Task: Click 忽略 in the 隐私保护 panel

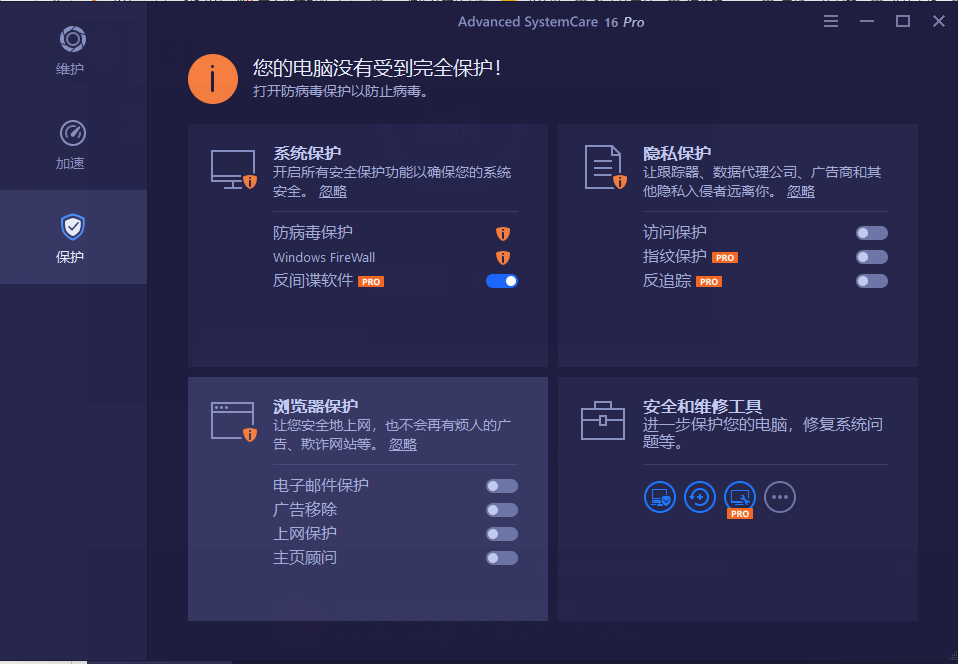Action: (x=800, y=190)
